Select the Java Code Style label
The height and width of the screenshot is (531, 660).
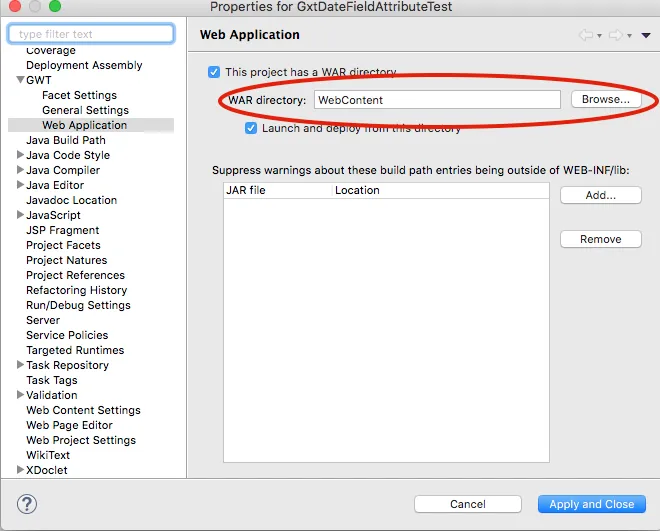click(68, 155)
